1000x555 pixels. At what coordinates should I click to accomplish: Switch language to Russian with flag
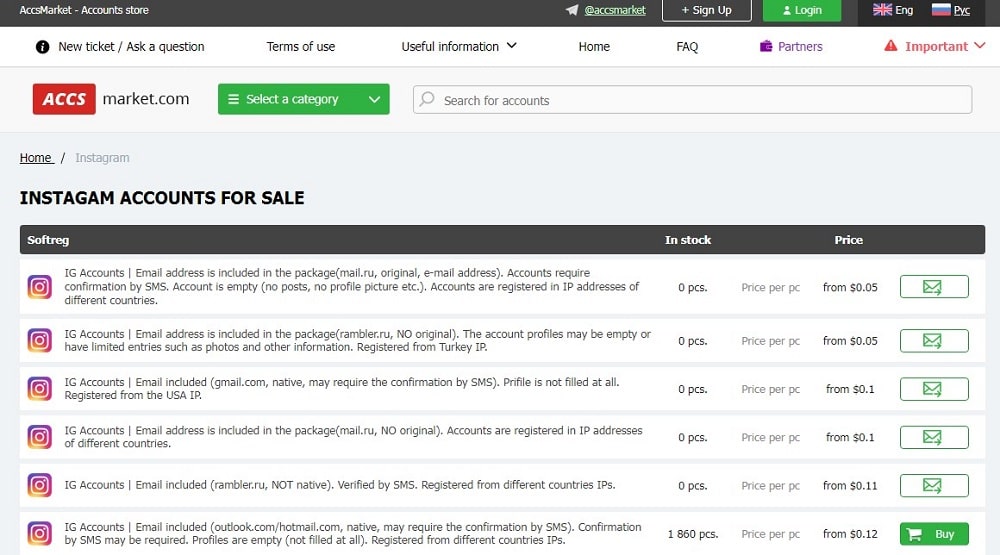(x=951, y=10)
